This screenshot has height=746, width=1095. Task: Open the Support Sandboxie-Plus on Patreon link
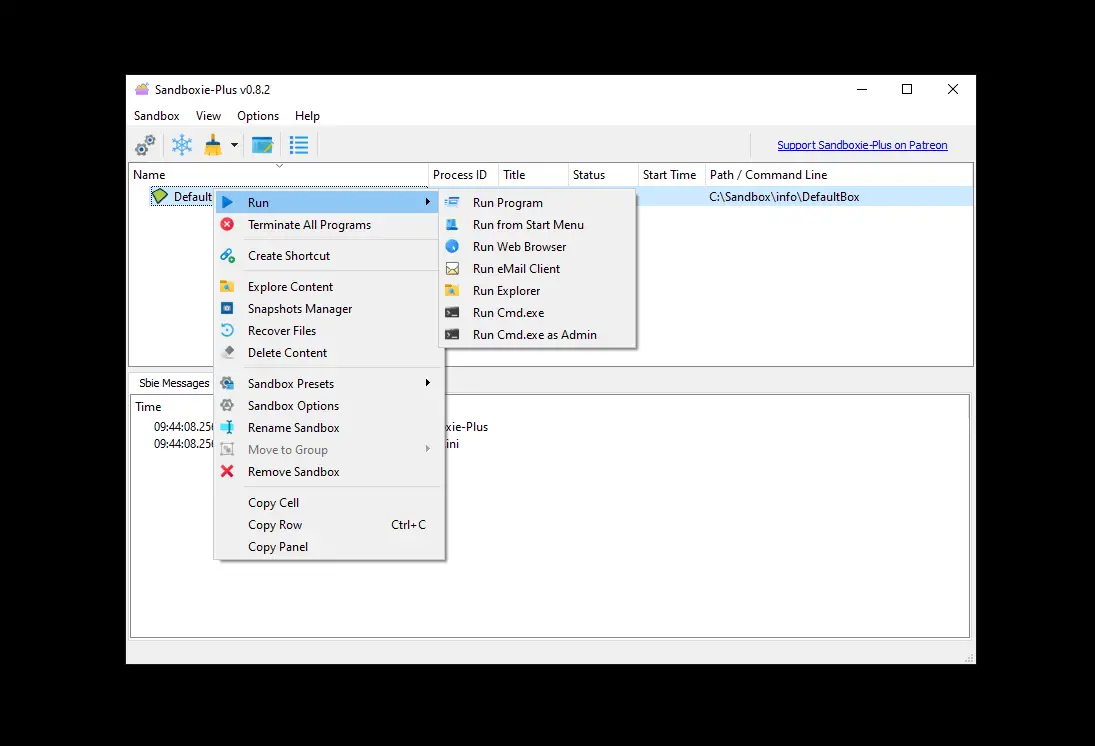pyautogui.click(x=862, y=145)
